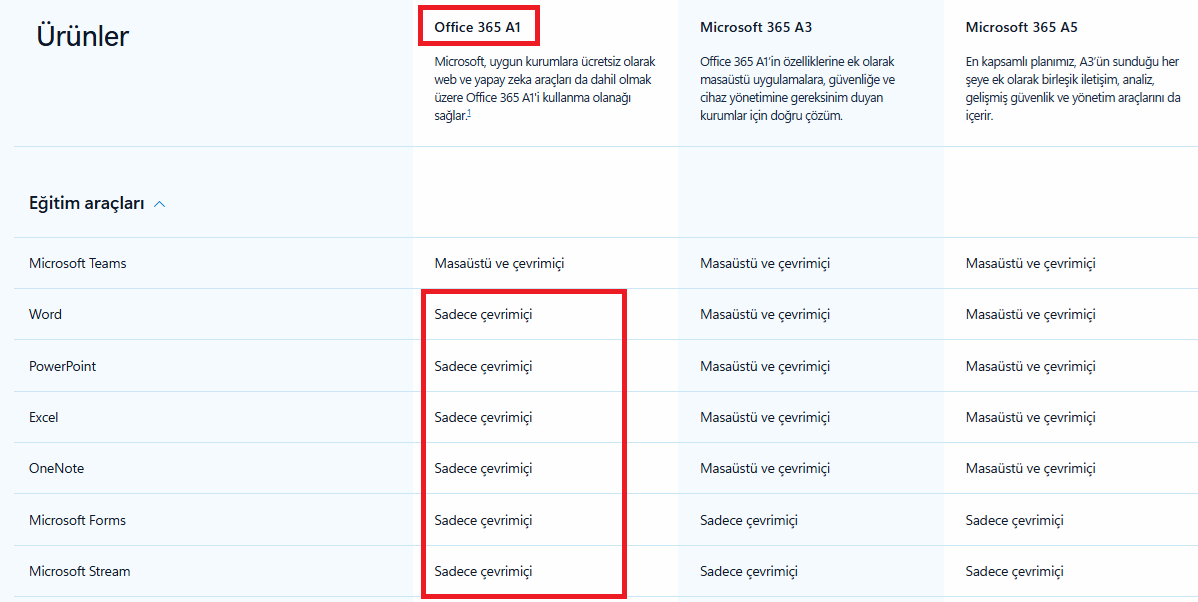Select the Office 365 A1 column header
The image size is (1198, 602).
479,28
